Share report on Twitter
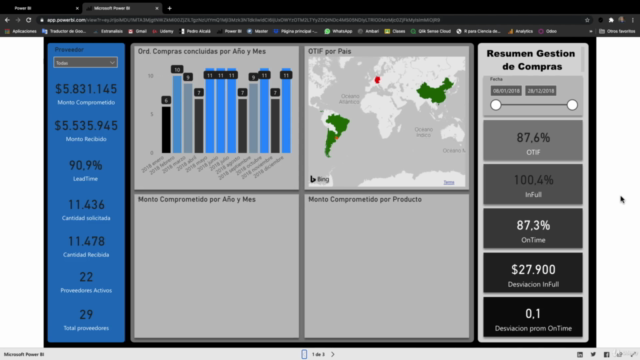The image size is (640, 360). [593, 354]
